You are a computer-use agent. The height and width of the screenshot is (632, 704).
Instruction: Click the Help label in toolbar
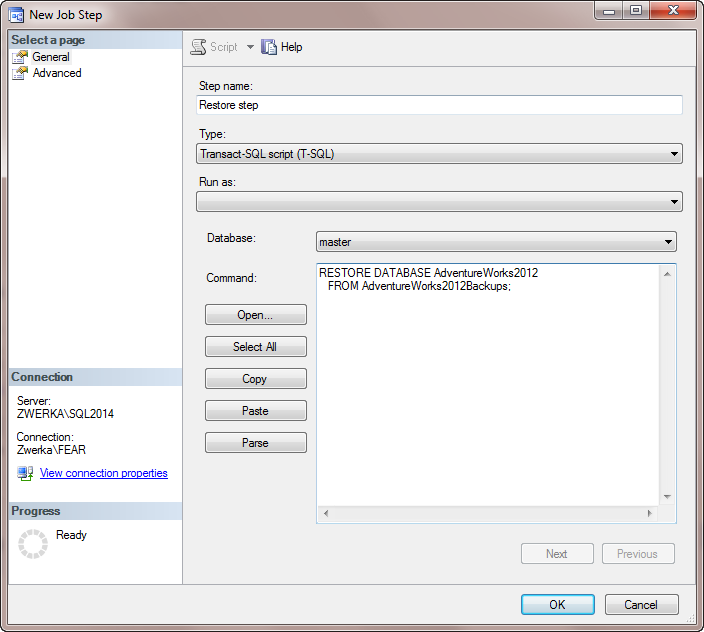[291, 47]
